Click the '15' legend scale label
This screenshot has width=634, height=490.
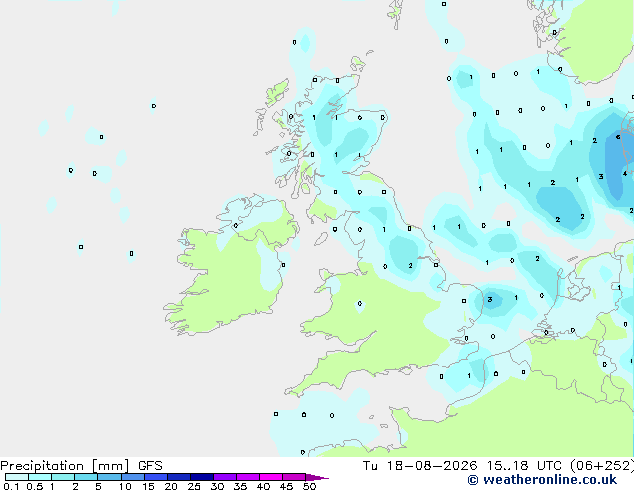tap(148, 486)
